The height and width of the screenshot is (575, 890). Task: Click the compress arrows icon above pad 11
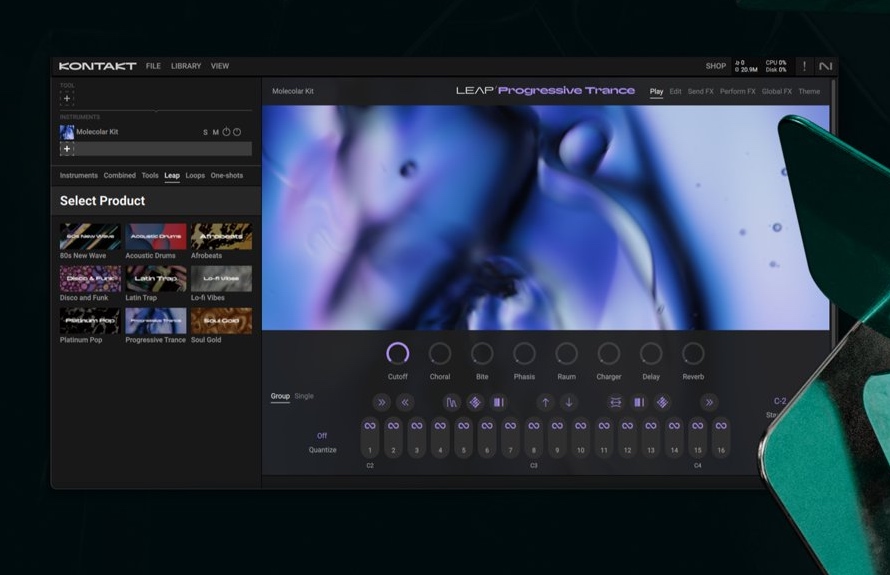615,402
